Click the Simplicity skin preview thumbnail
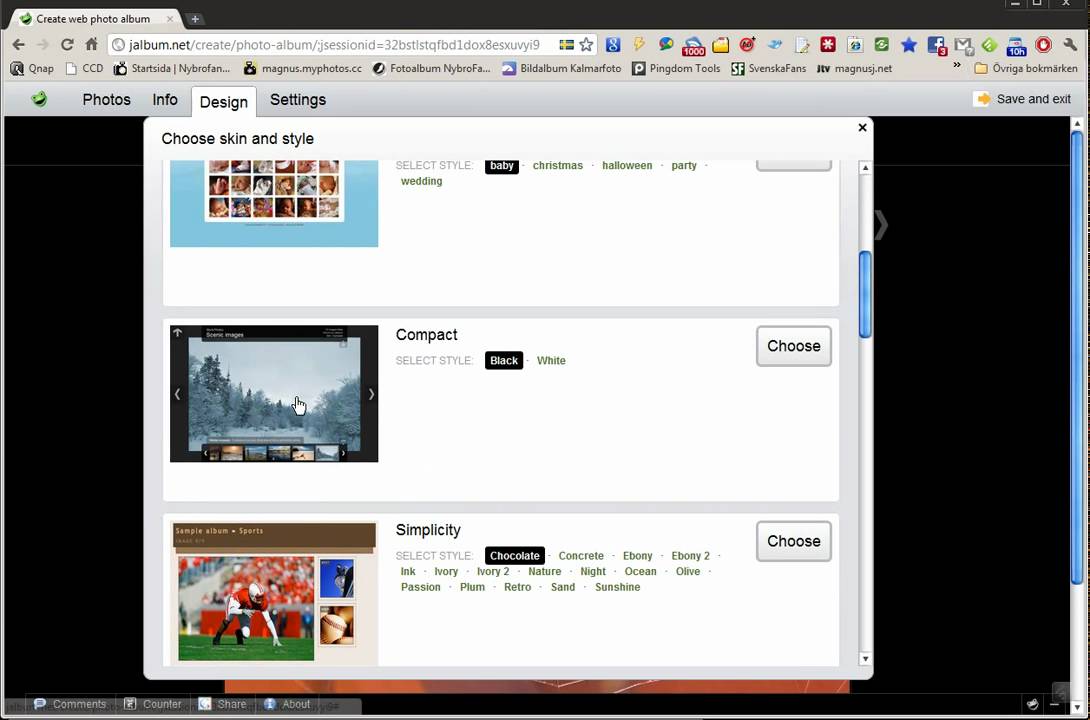Image resolution: width=1090 pixels, height=720 pixels. click(x=274, y=593)
